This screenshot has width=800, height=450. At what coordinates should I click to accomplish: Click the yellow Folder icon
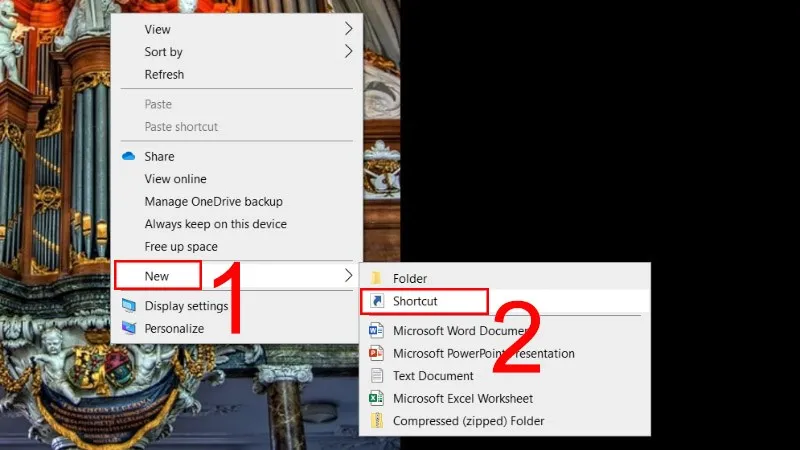(x=377, y=278)
